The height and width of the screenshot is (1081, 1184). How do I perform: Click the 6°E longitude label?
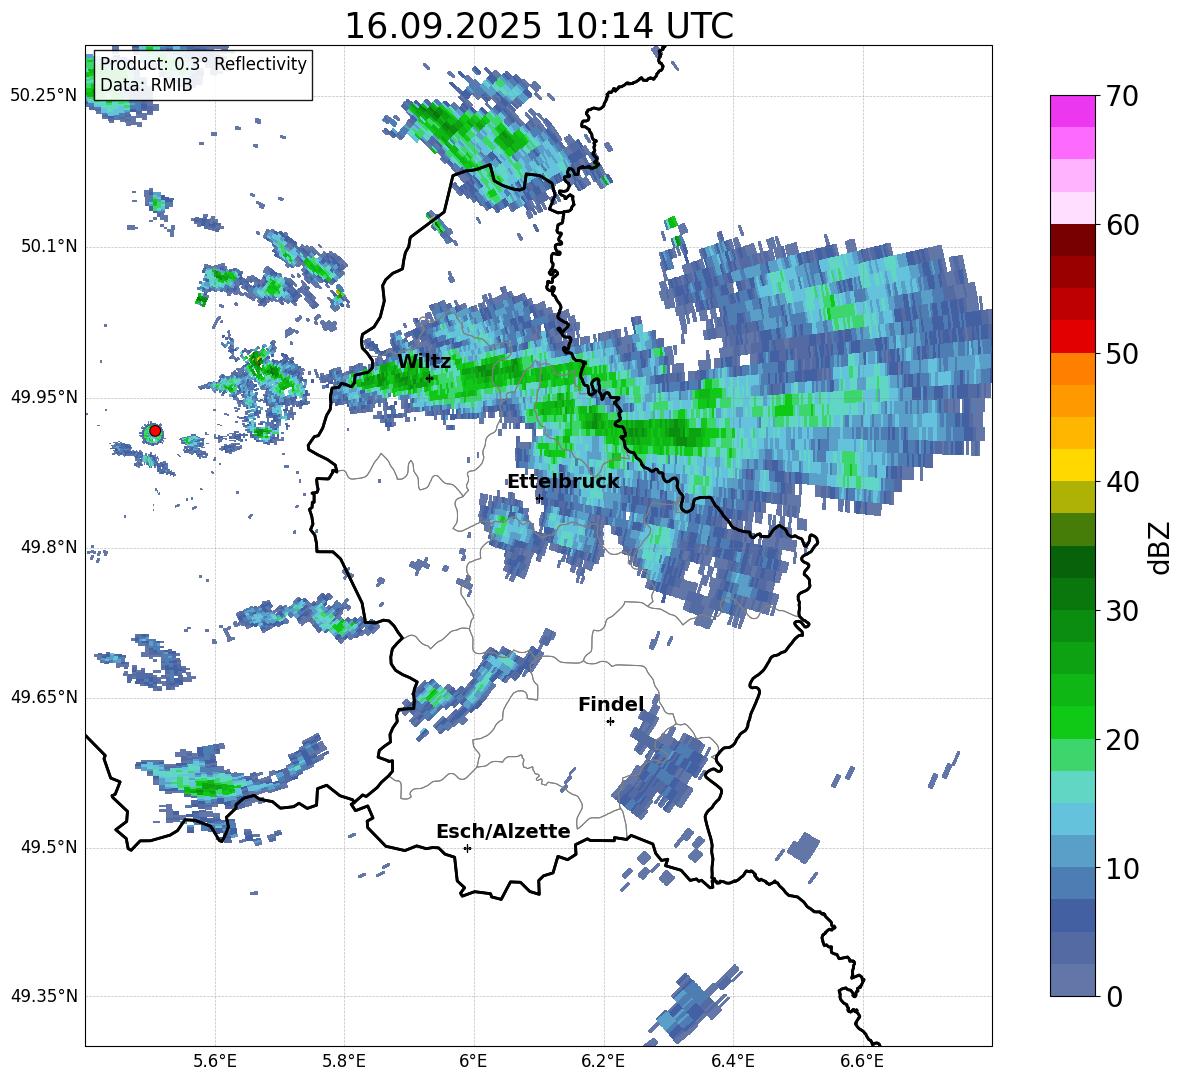click(473, 1061)
